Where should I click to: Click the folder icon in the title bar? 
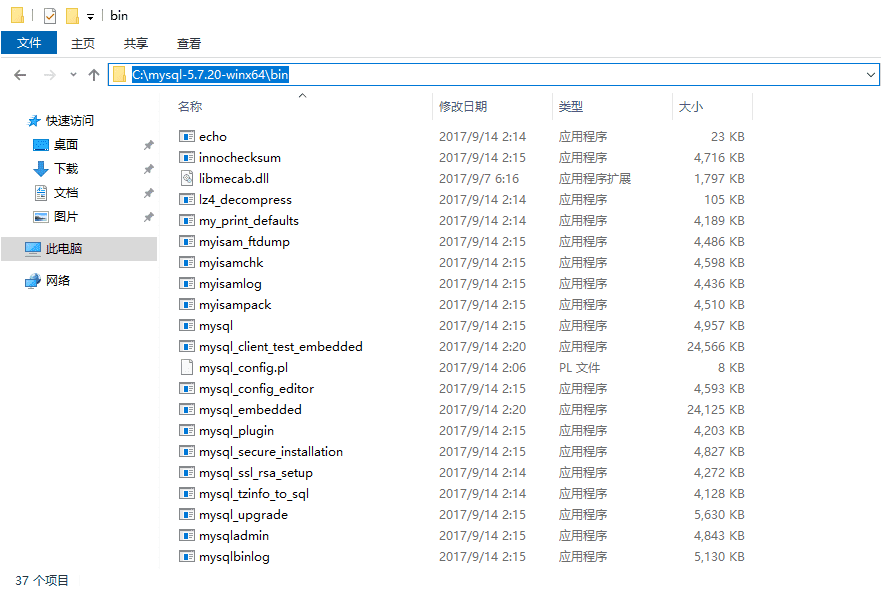point(17,15)
